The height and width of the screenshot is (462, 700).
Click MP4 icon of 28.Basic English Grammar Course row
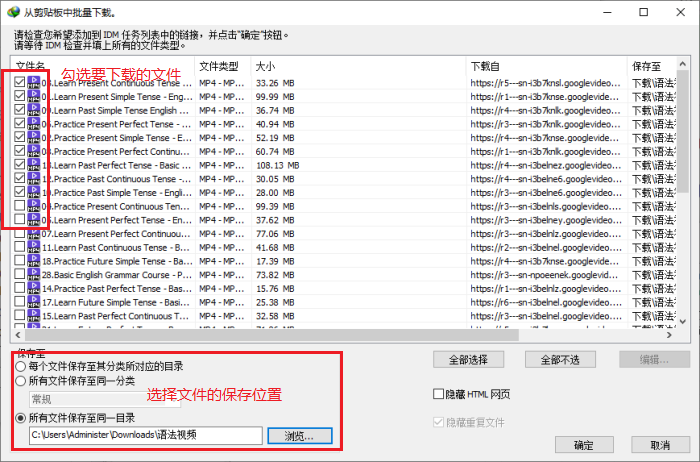point(33,275)
